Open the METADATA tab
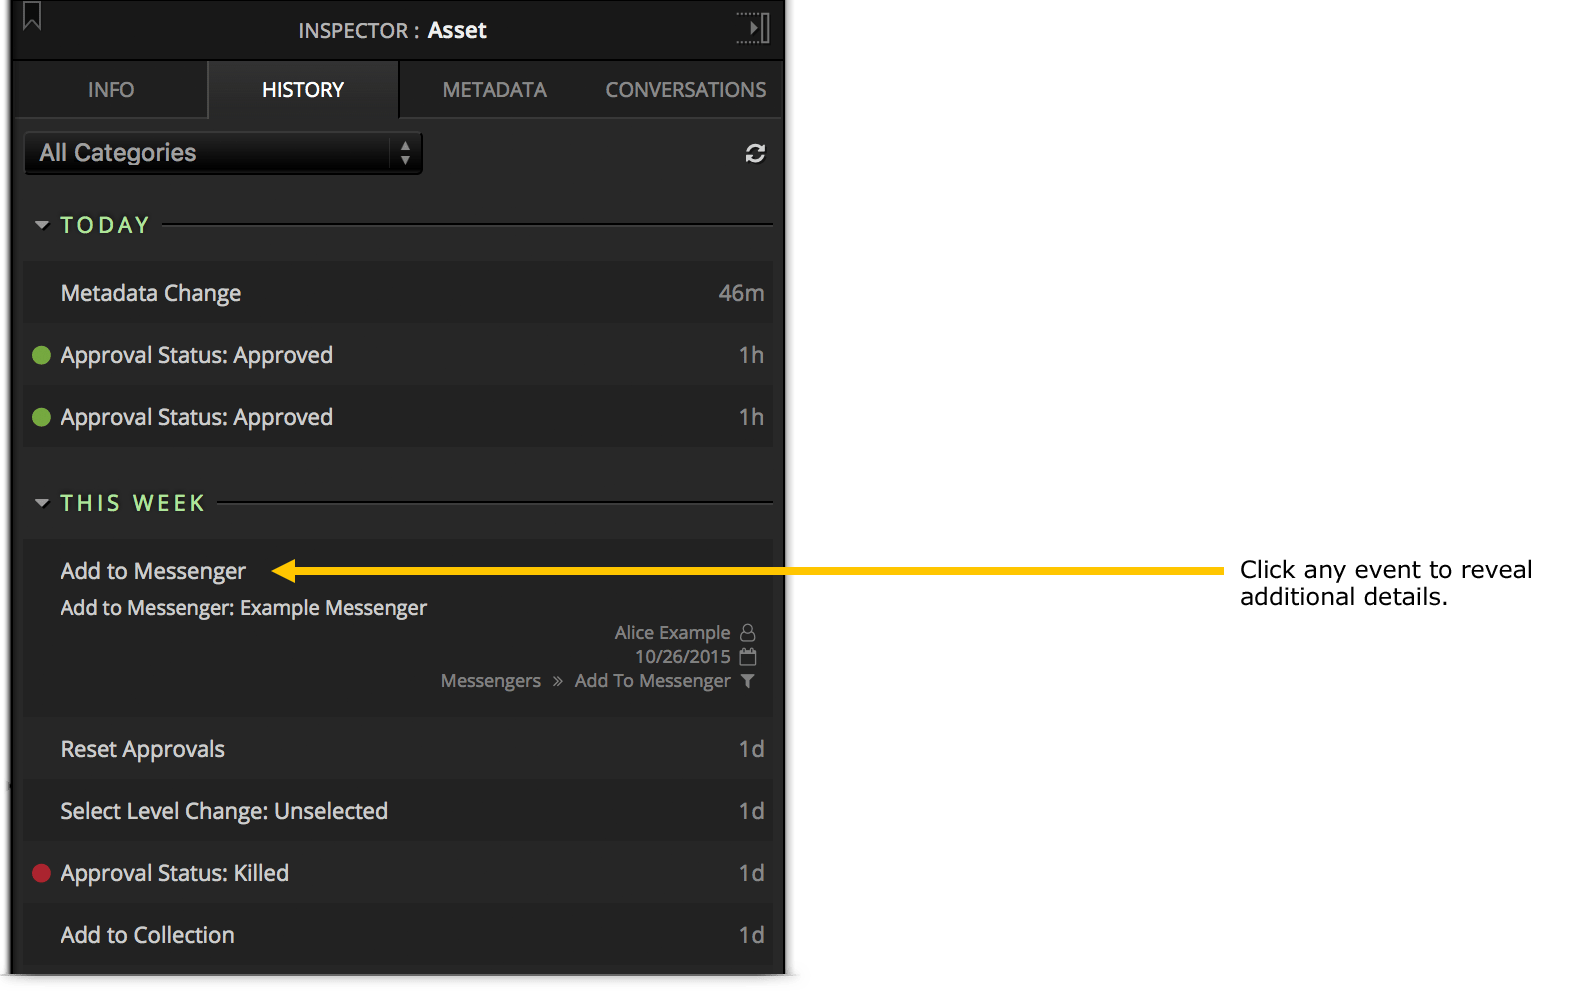The width and height of the screenshot is (1580, 992). (x=495, y=90)
